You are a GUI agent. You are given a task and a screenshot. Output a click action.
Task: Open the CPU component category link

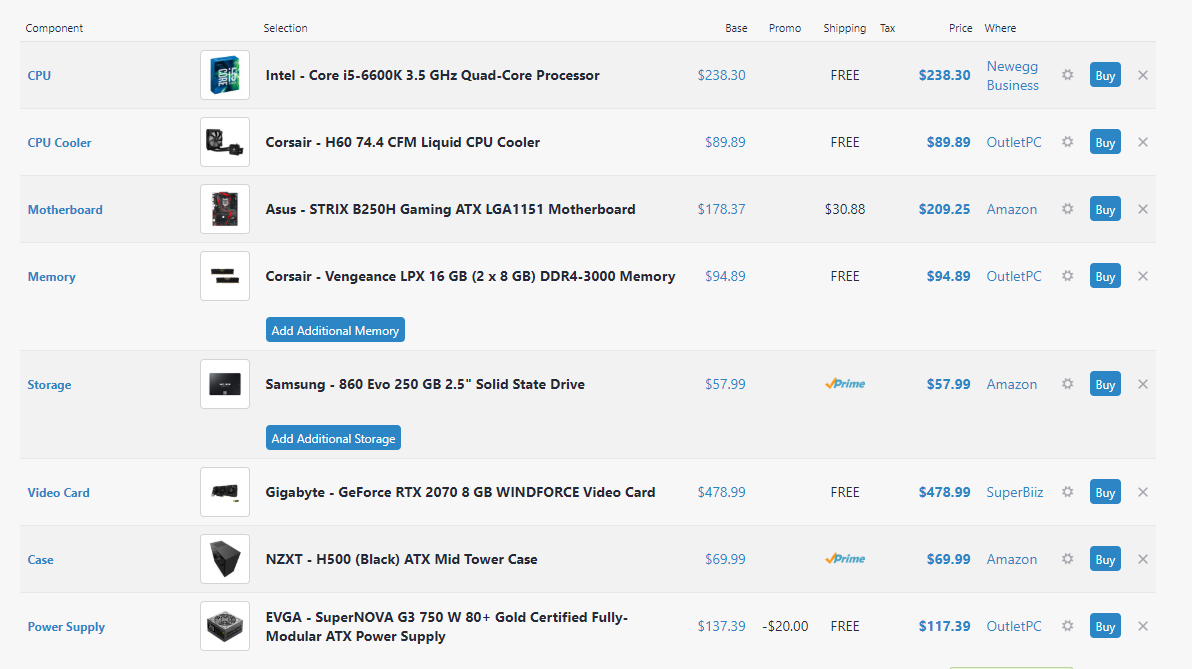pyautogui.click(x=40, y=75)
